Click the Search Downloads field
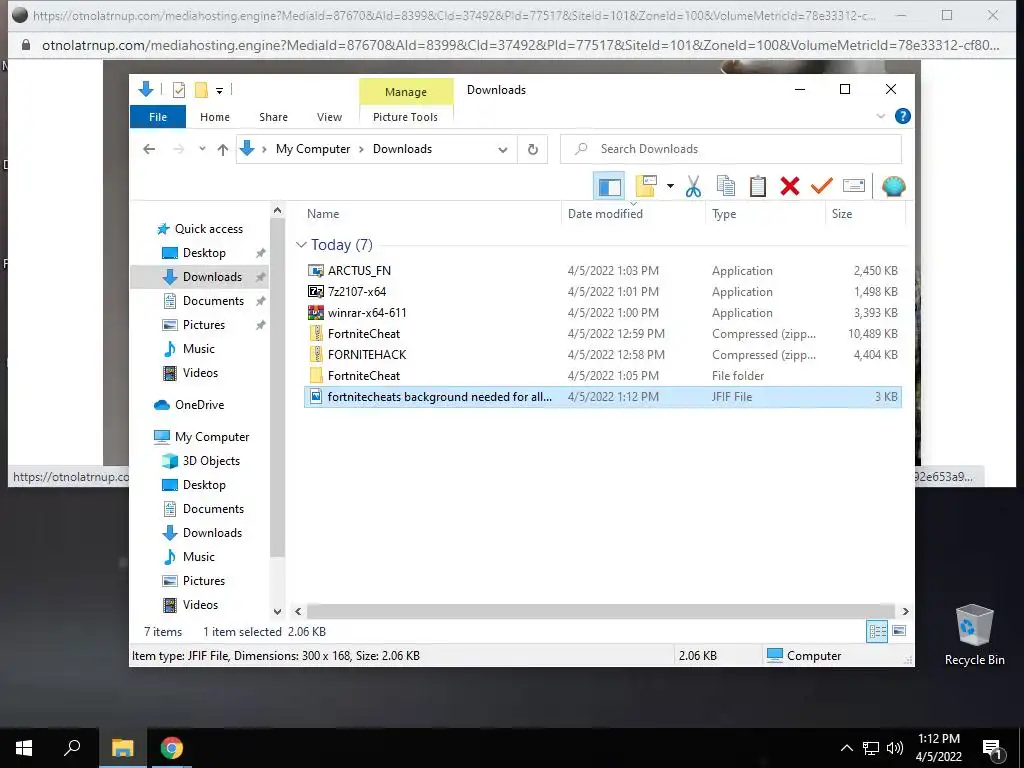Viewport: 1024px width, 768px height. 731,149
